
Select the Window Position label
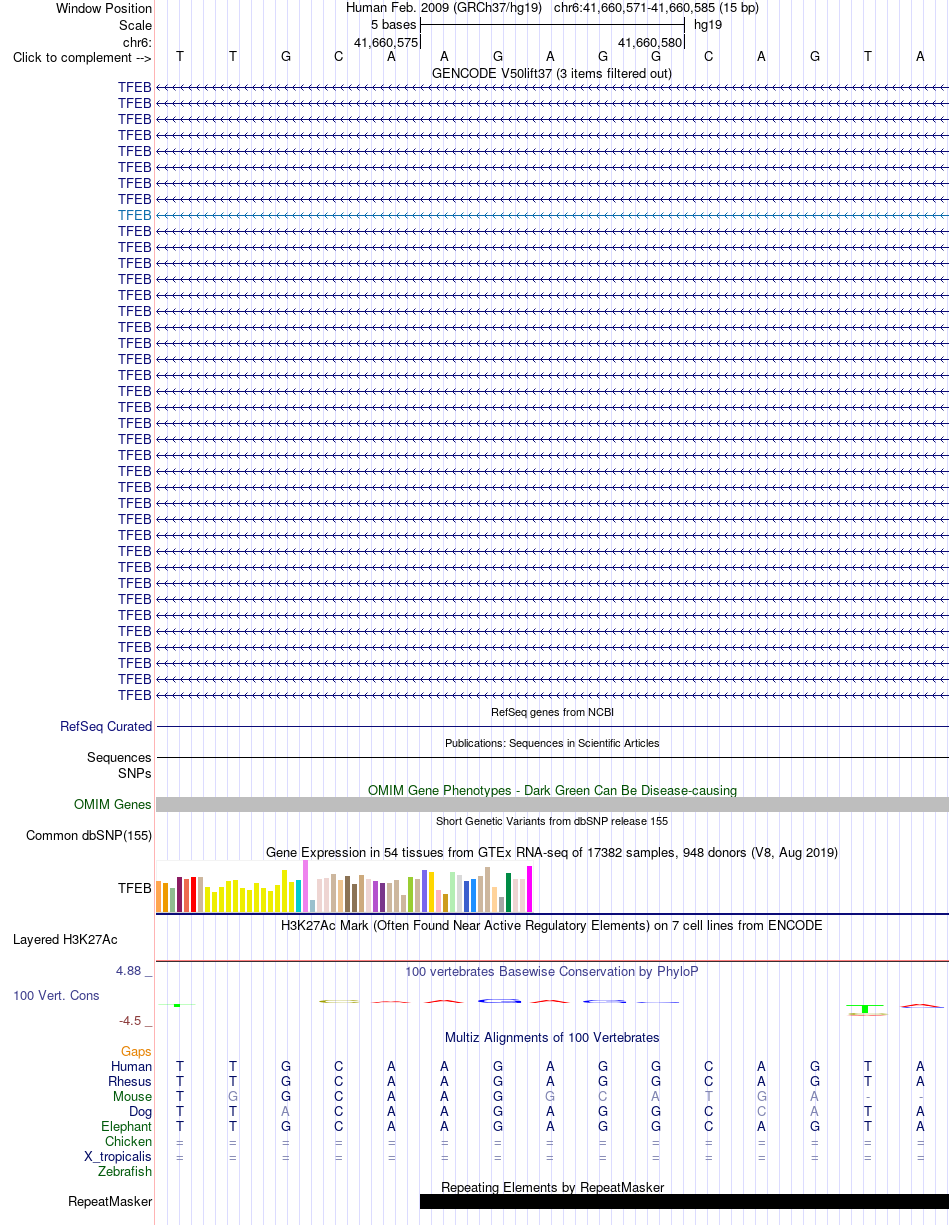click(x=104, y=9)
